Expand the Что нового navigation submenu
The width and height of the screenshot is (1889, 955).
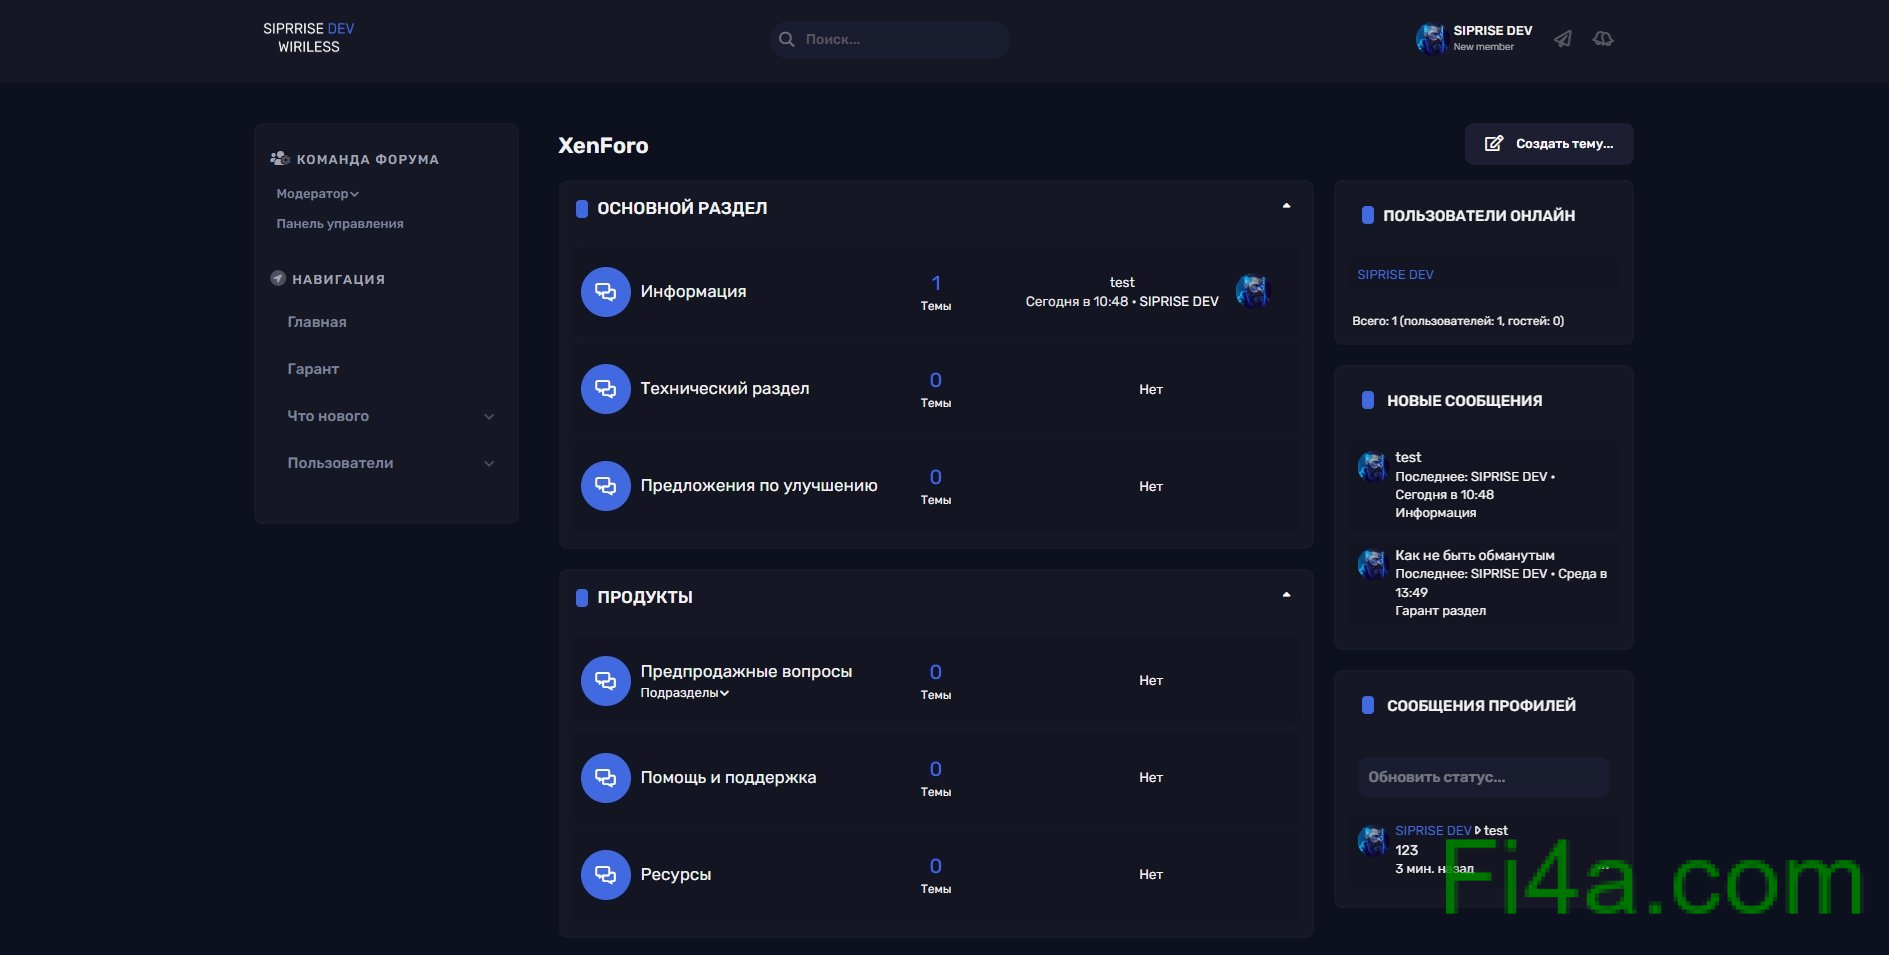[x=489, y=417]
